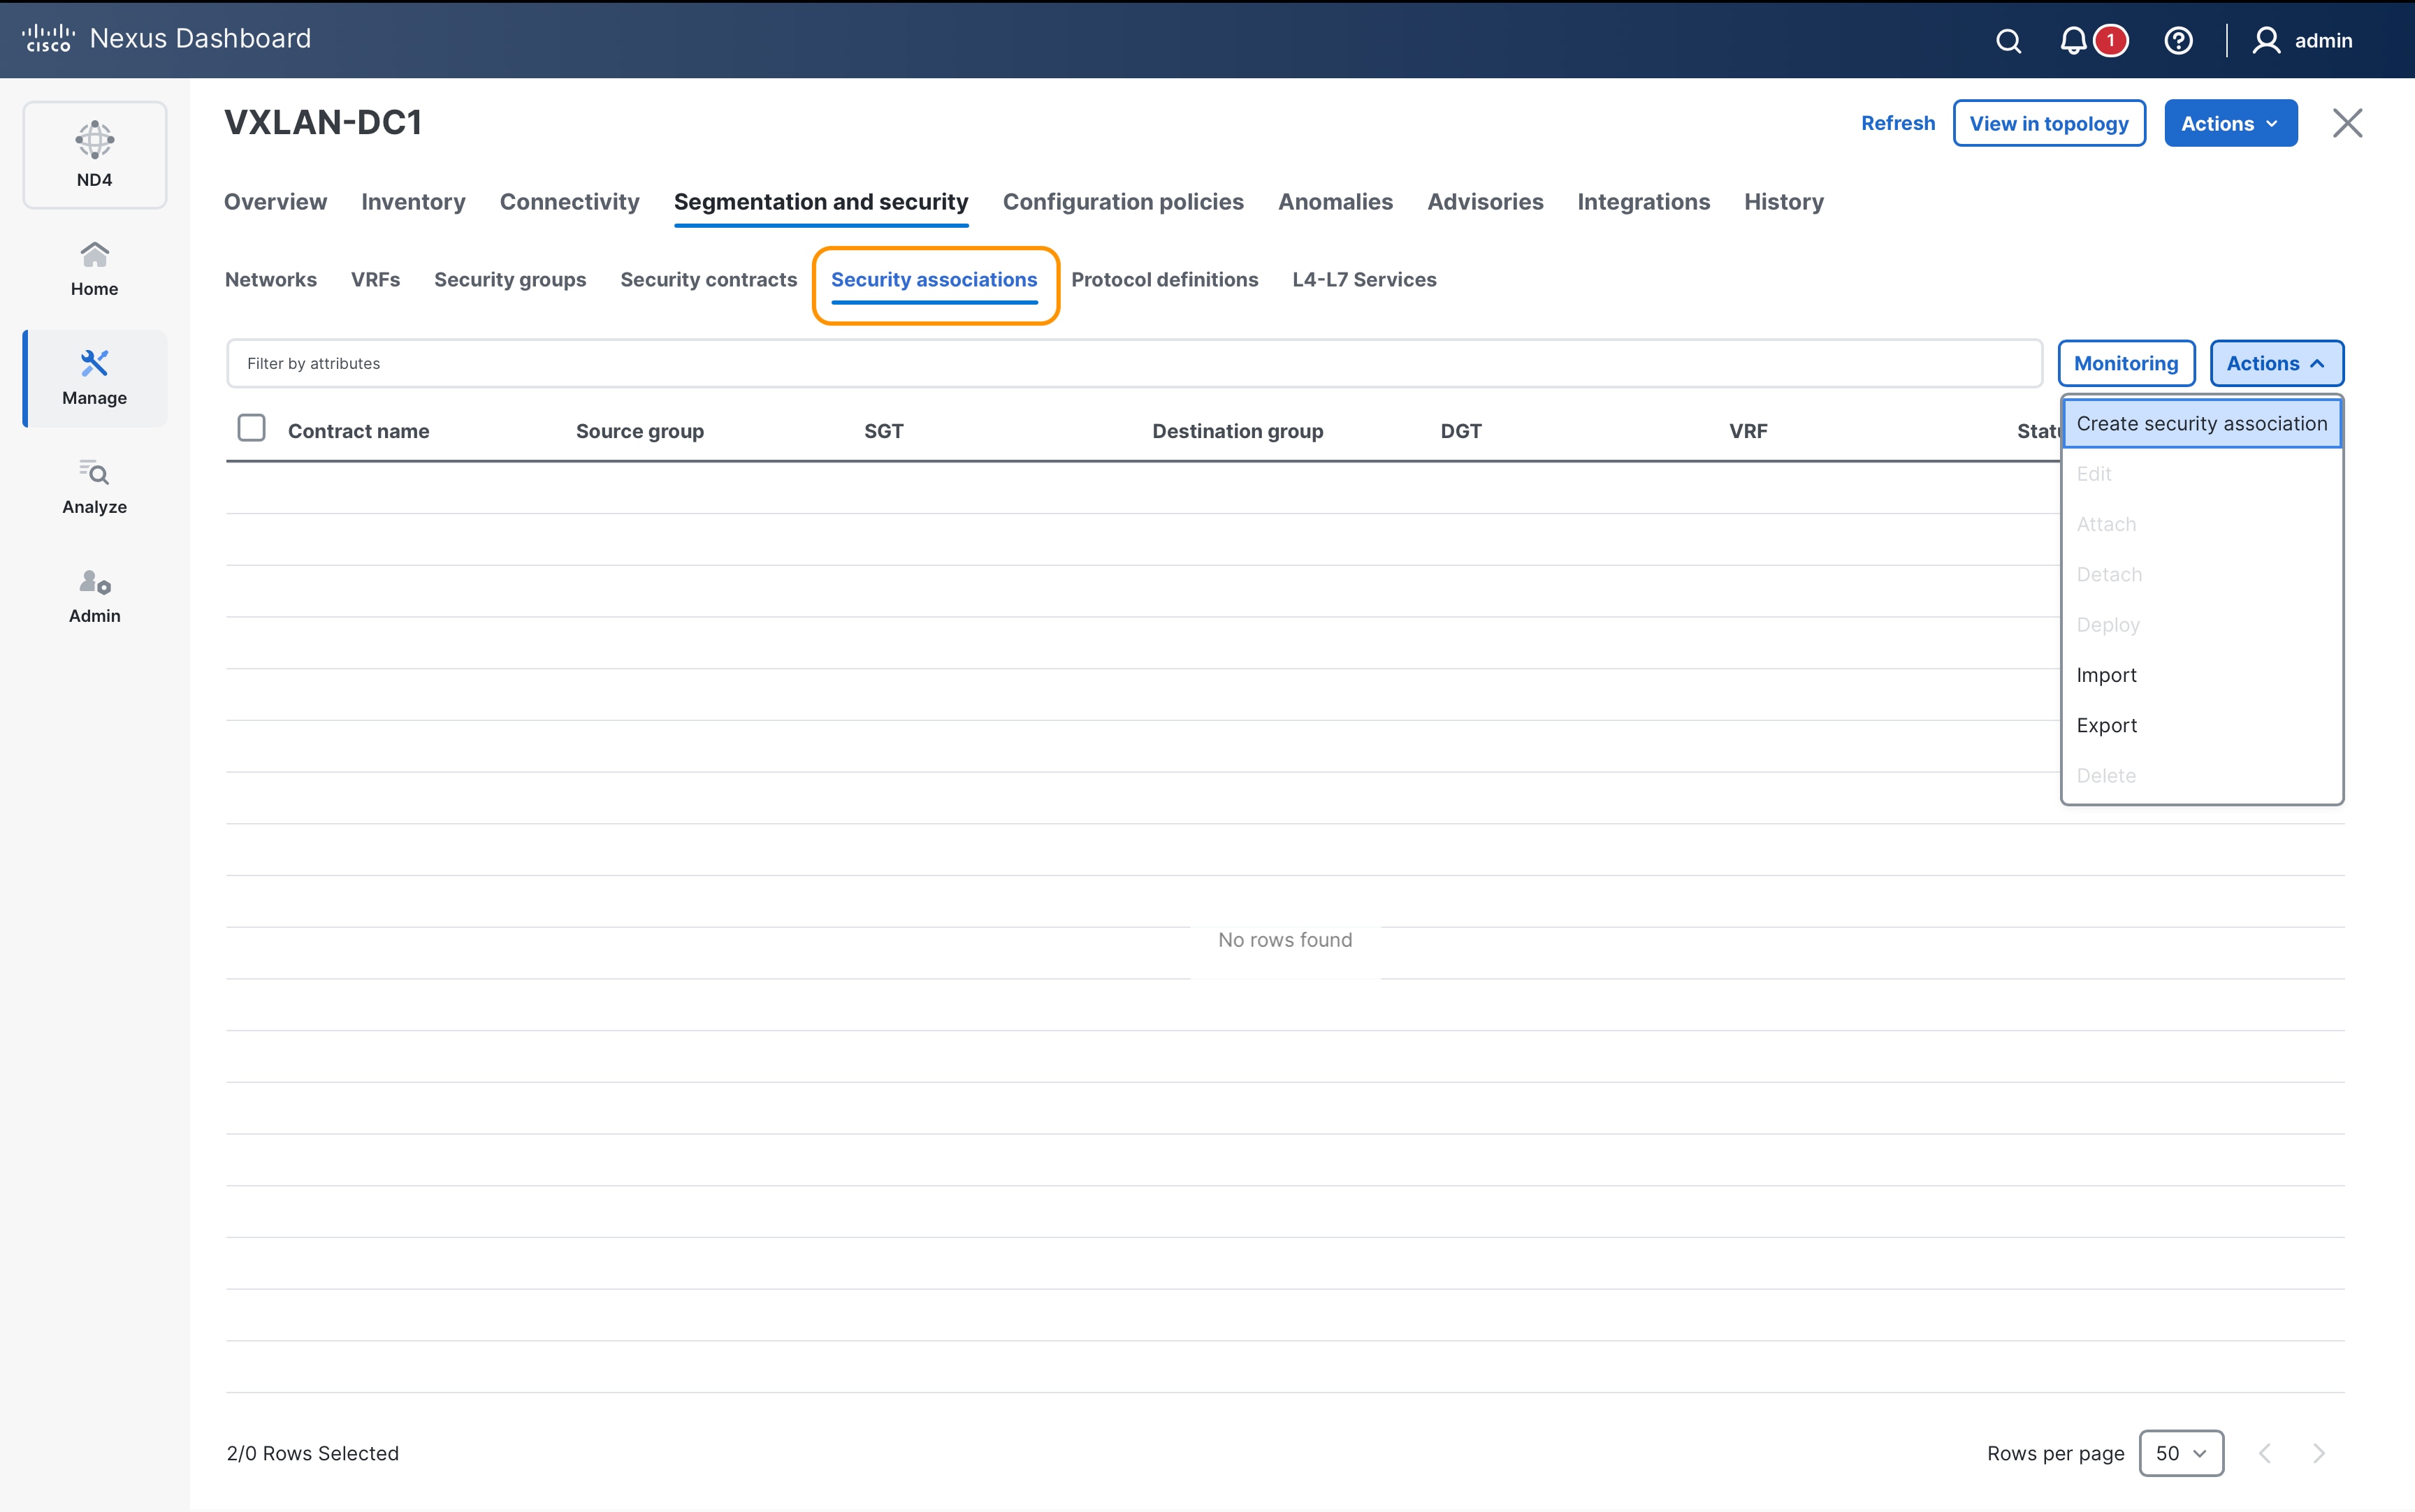2415x1512 pixels.
Task: Open the admin user menu
Action: pyautogui.click(x=2302, y=41)
